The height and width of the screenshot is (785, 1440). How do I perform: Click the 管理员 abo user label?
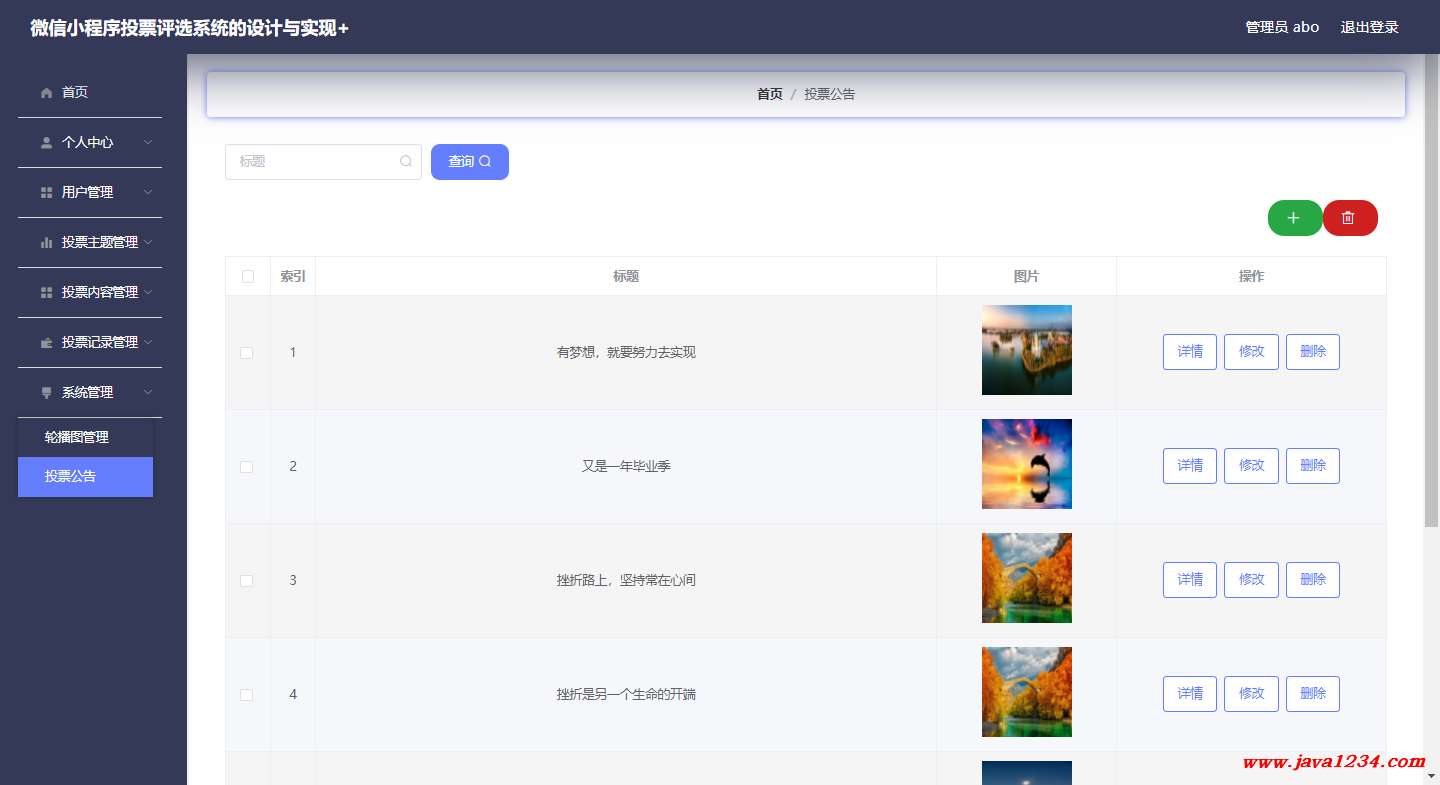click(x=1282, y=27)
